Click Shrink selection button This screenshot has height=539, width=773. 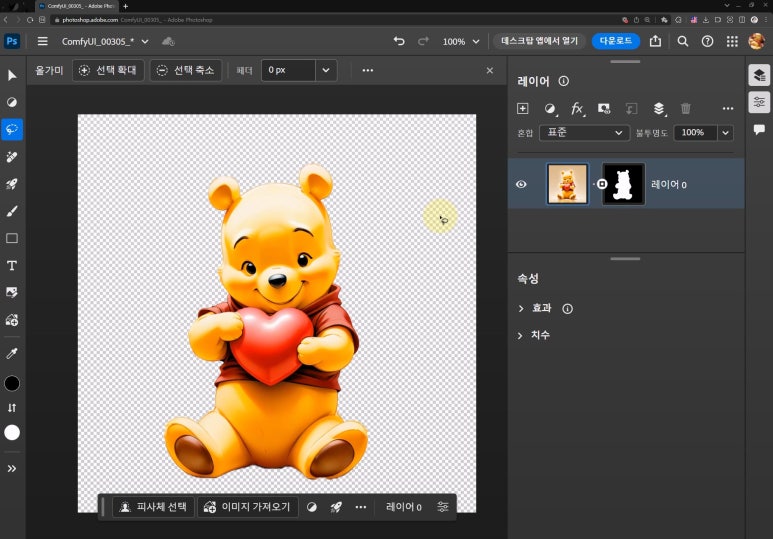coord(185,71)
